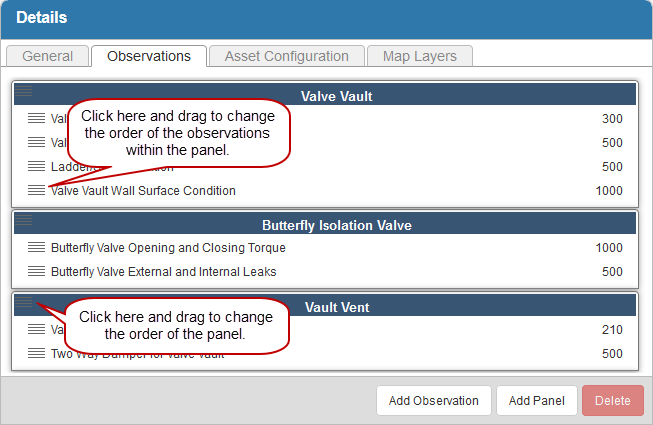Switch to the General tab
The width and height of the screenshot is (653, 425).
tap(47, 56)
